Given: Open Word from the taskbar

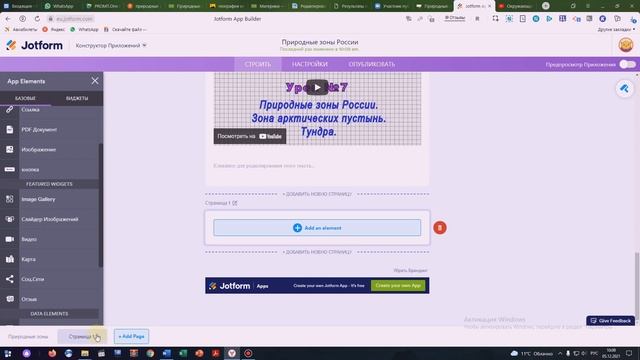Looking at the screenshot, I should click(x=167, y=353).
